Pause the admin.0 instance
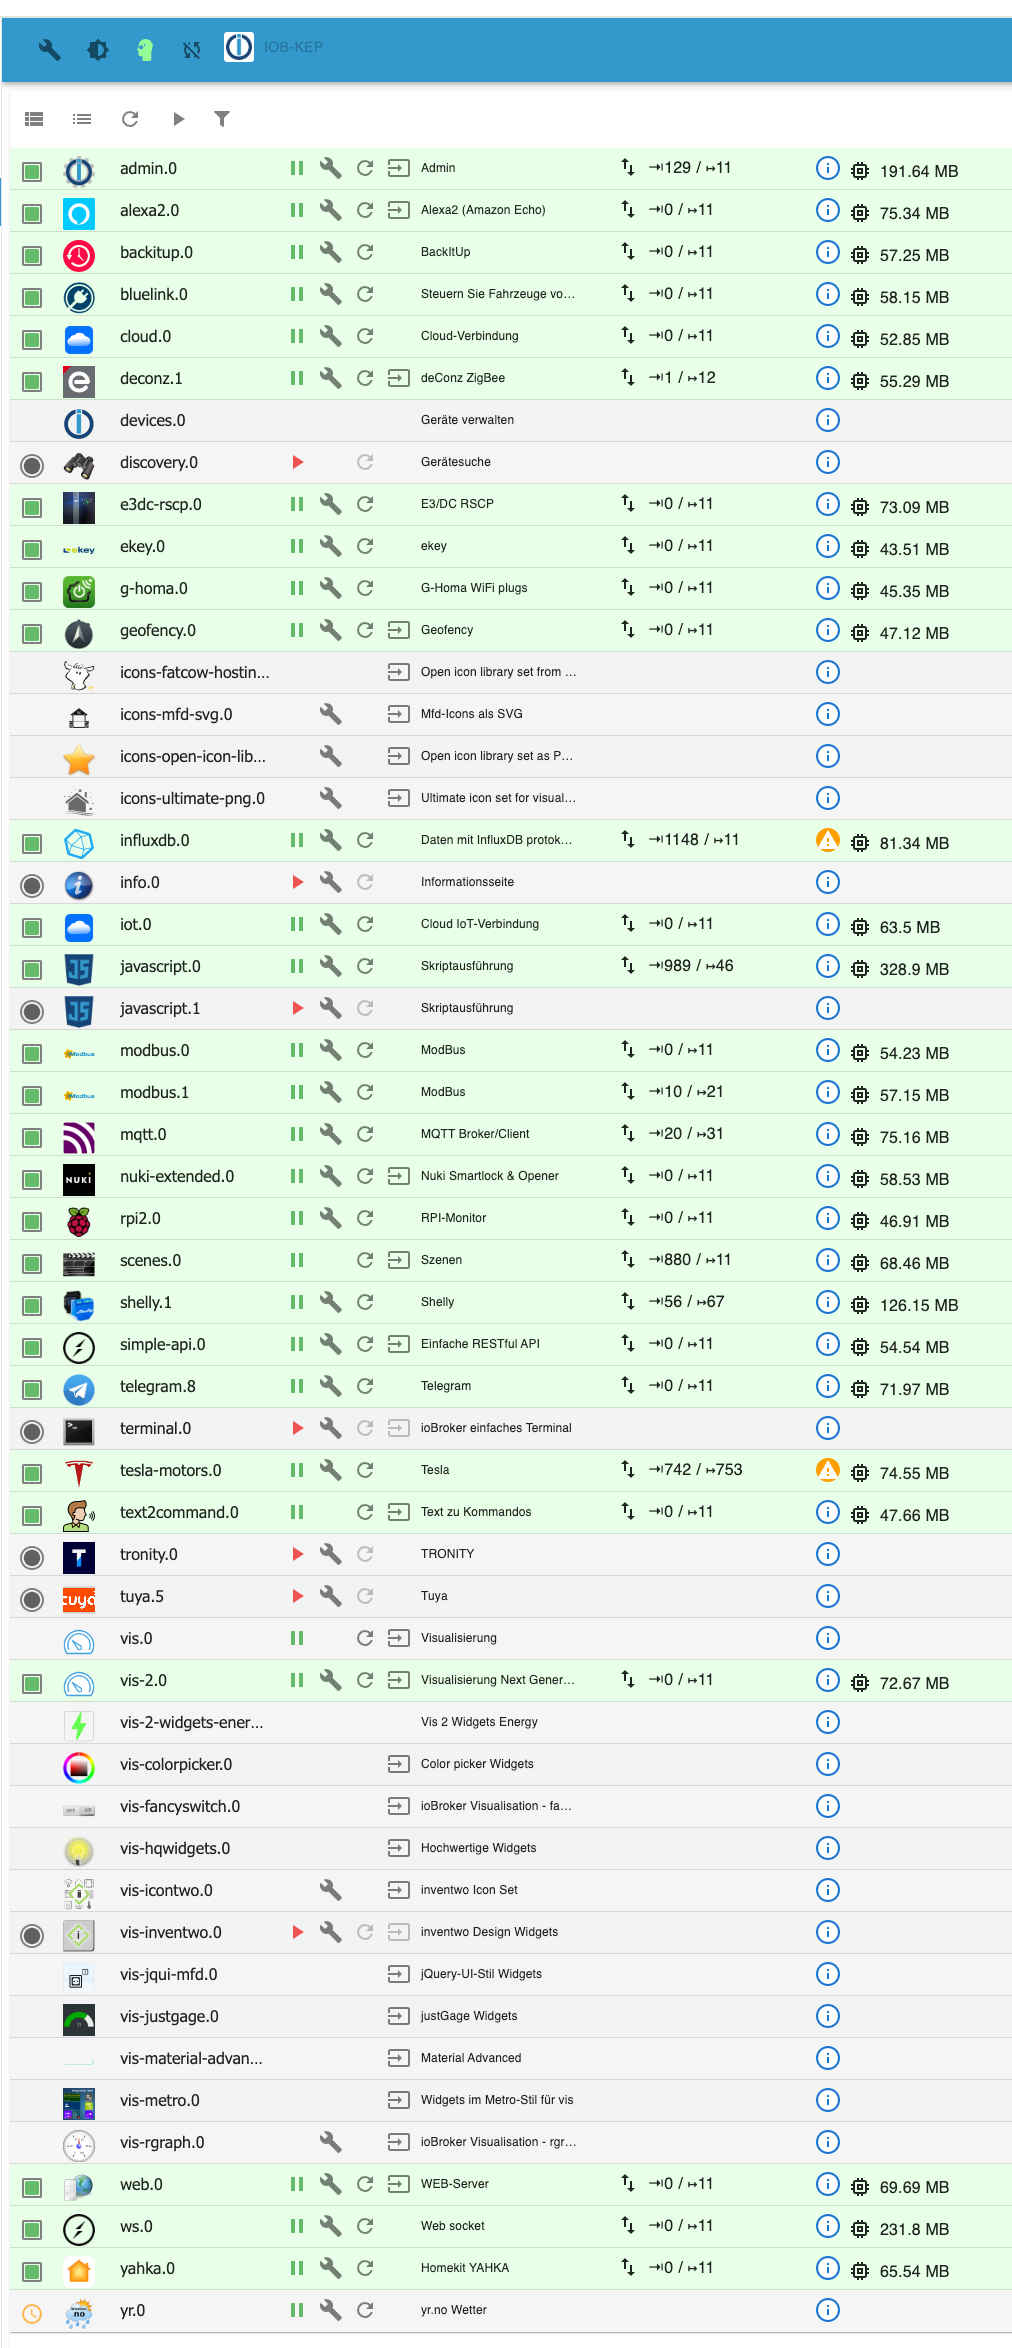 [297, 168]
